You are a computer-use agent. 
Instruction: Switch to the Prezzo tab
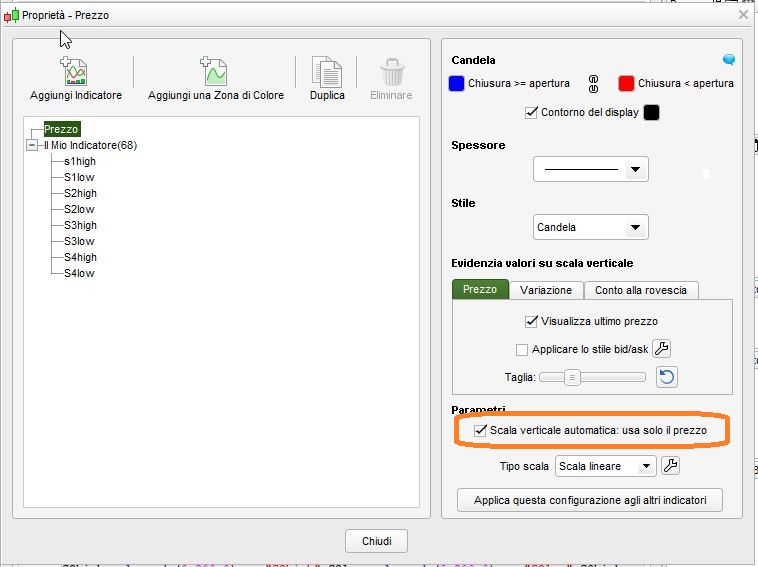click(x=480, y=290)
